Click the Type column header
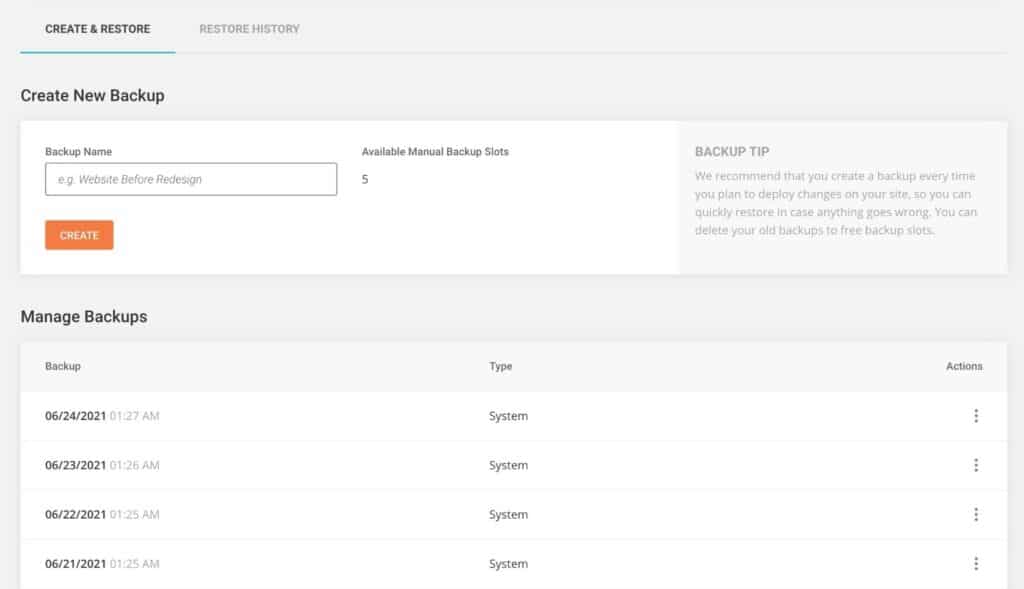This screenshot has height=589, width=1024. [500, 366]
